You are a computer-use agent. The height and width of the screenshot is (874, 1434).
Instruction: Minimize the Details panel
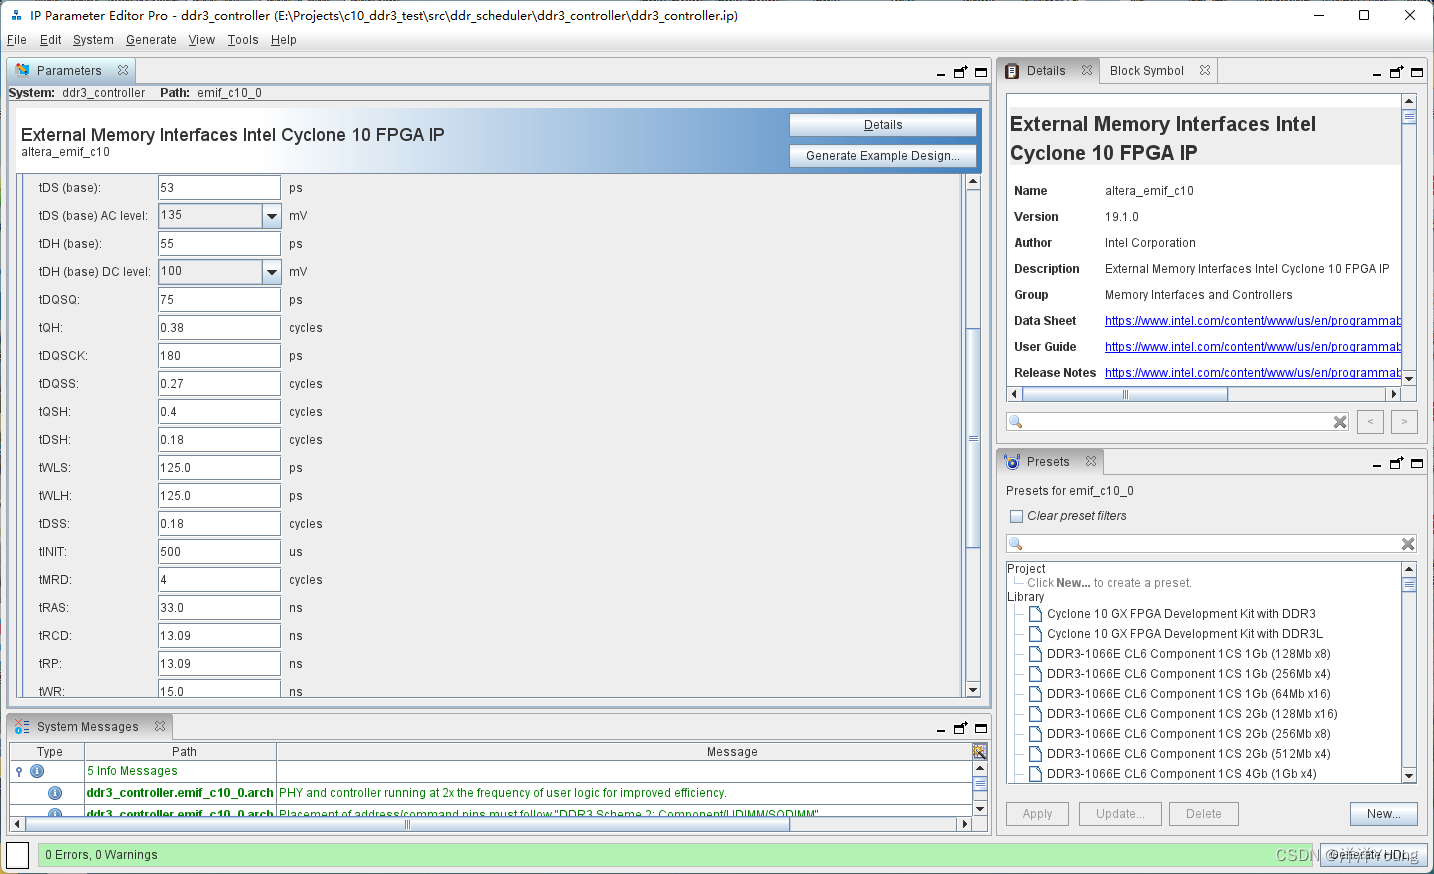click(1377, 73)
